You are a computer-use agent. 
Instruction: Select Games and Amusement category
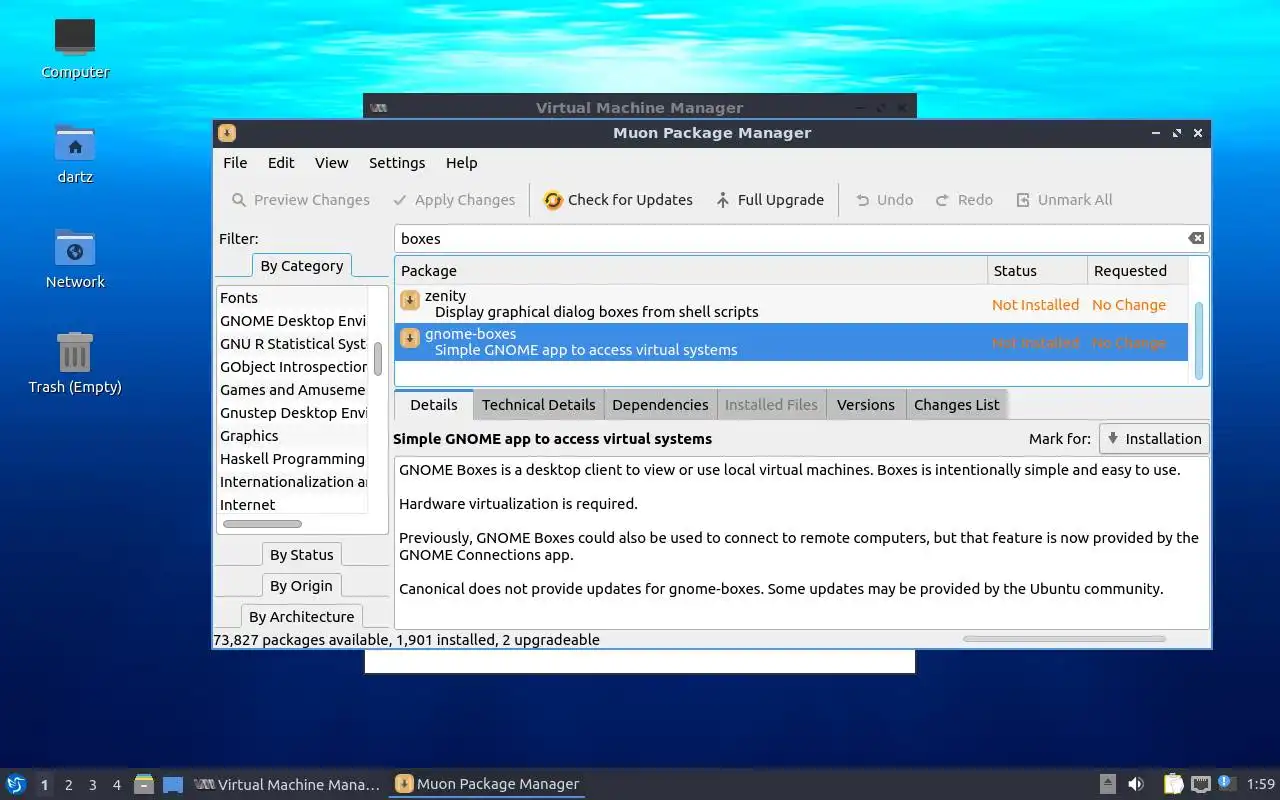click(292, 390)
